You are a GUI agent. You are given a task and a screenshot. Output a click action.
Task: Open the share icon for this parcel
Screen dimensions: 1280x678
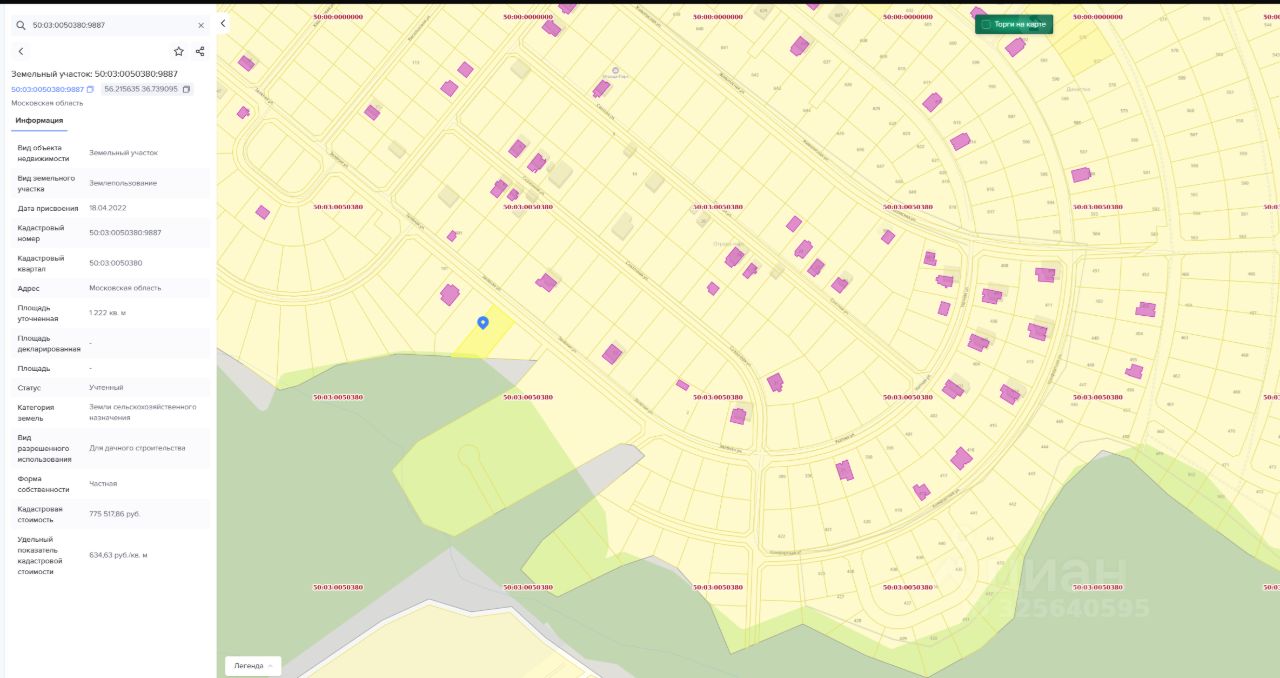tap(200, 51)
